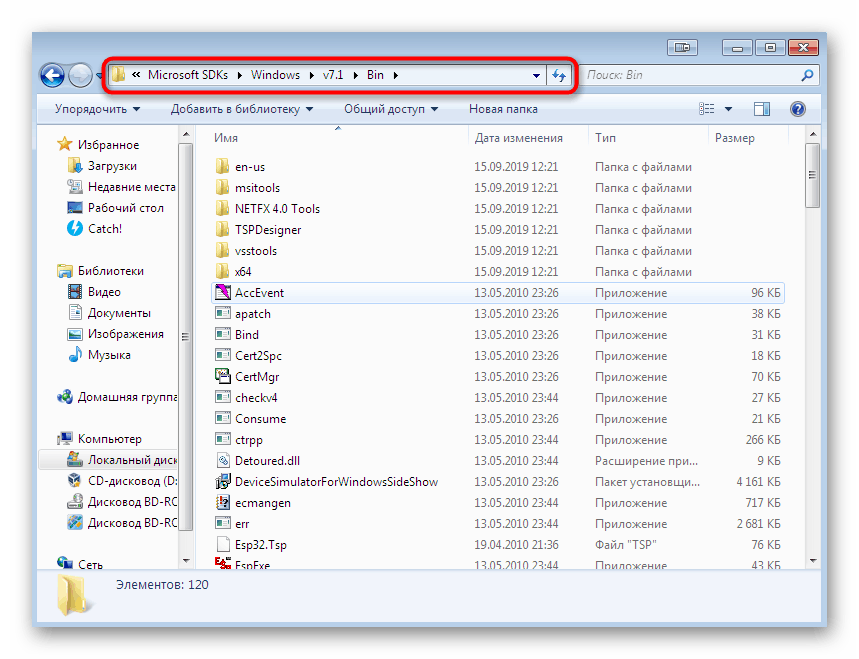The height and width of the screenshot is (659, 859).
Task: Open the view options dropdown arrow
Action: coord(729,109)
